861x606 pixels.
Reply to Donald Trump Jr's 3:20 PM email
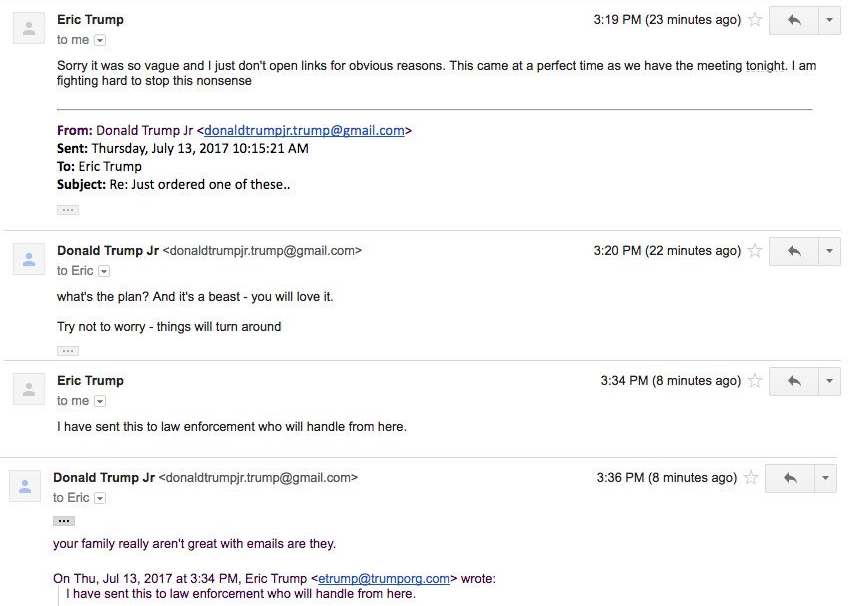[x=794, y=251]
